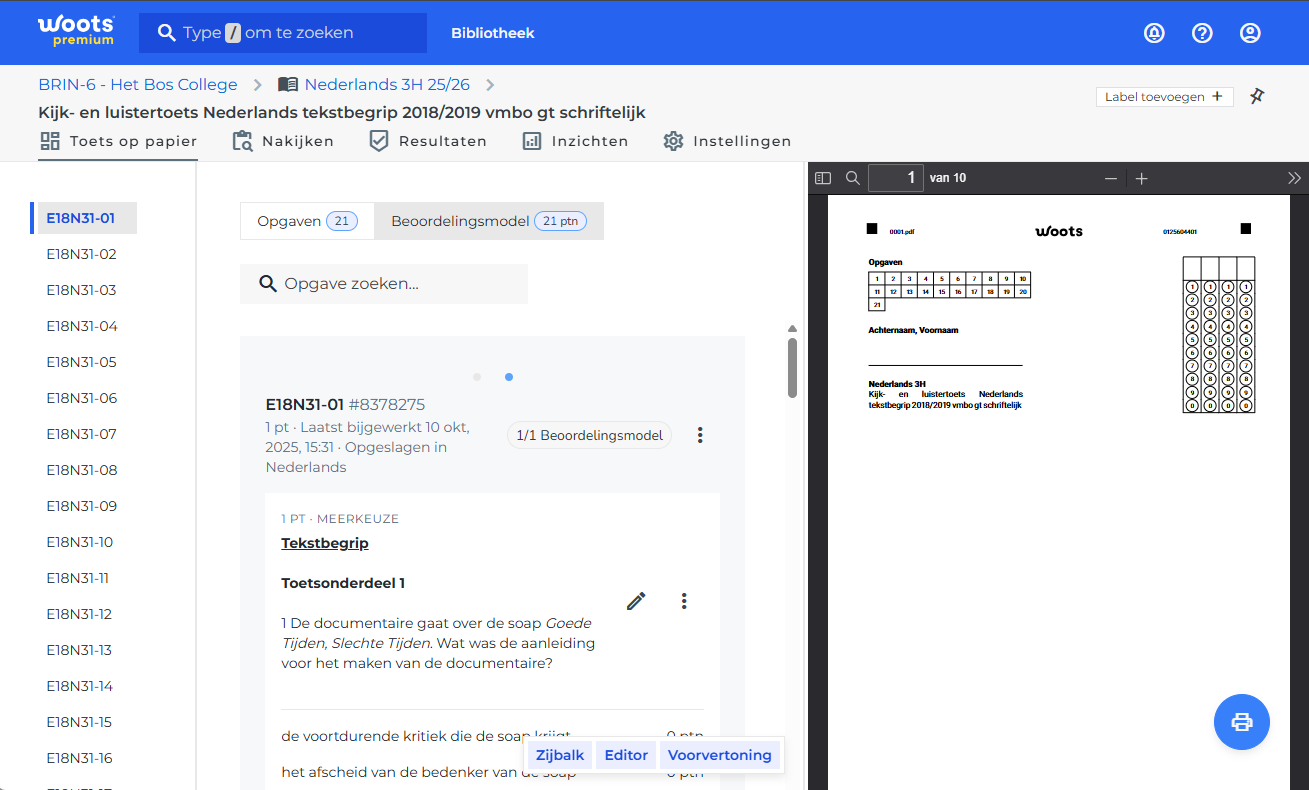Click the pin icon next to Label toevoegen
Viewport: 1309px width, 790px height.
tap(1258, 96)
